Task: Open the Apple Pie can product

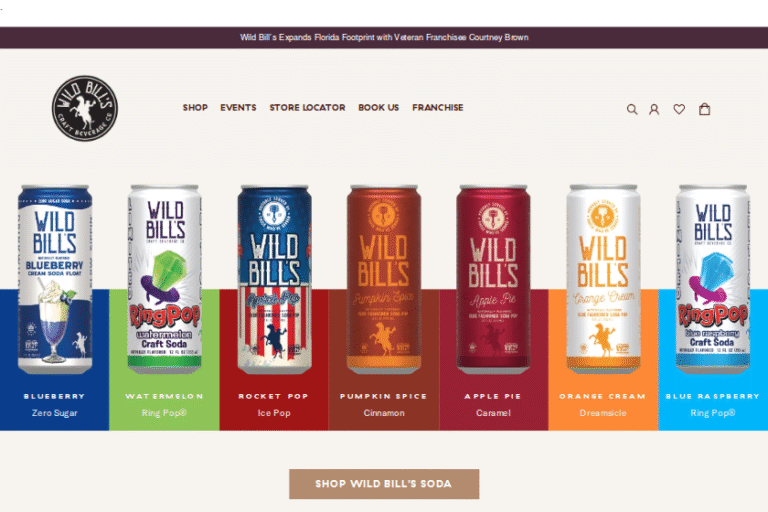Action: pyautogui.click(x=493, y=279)
